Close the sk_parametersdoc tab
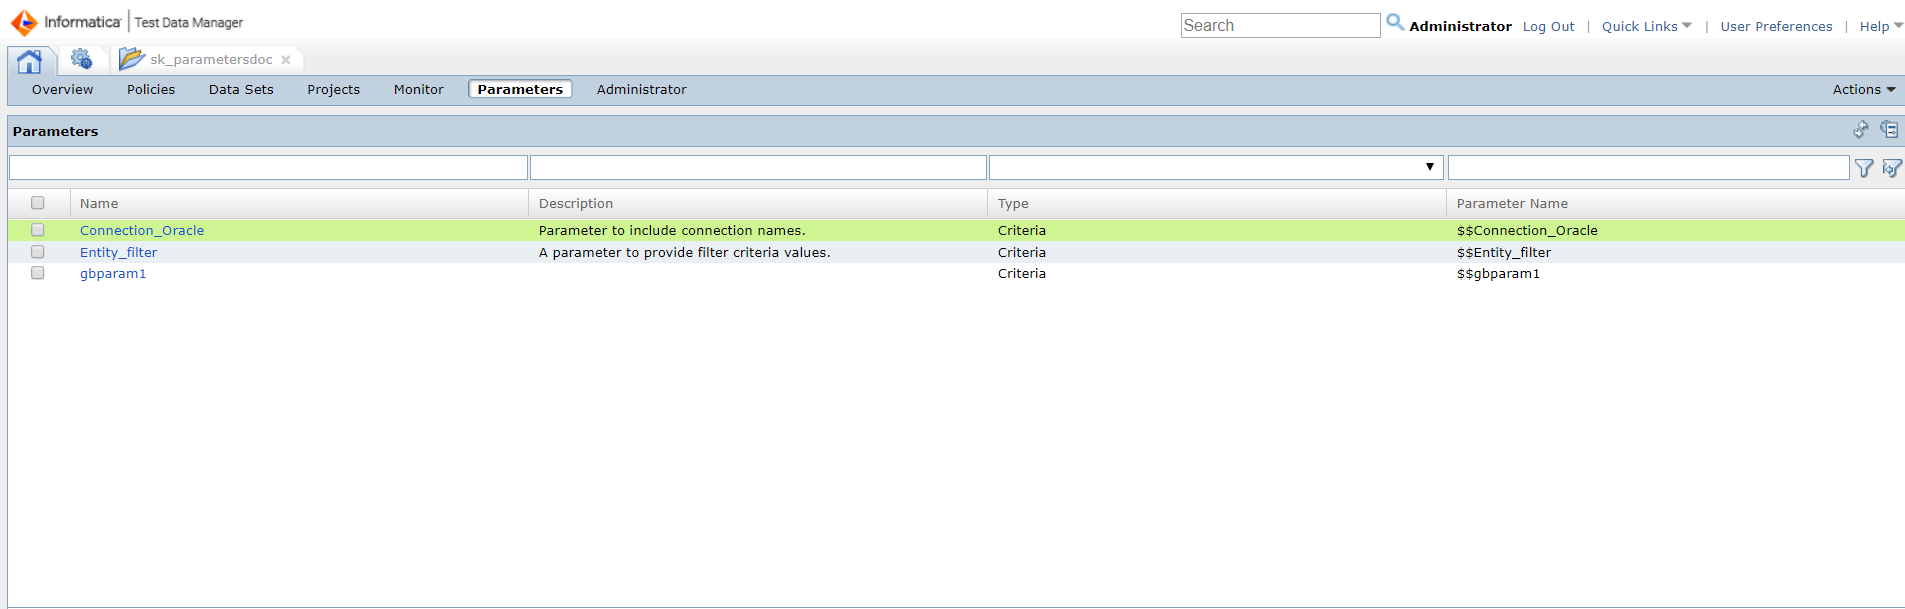The width and height of the screenshot is (1905, 609). pyautogui.click(x=286, y=60)
